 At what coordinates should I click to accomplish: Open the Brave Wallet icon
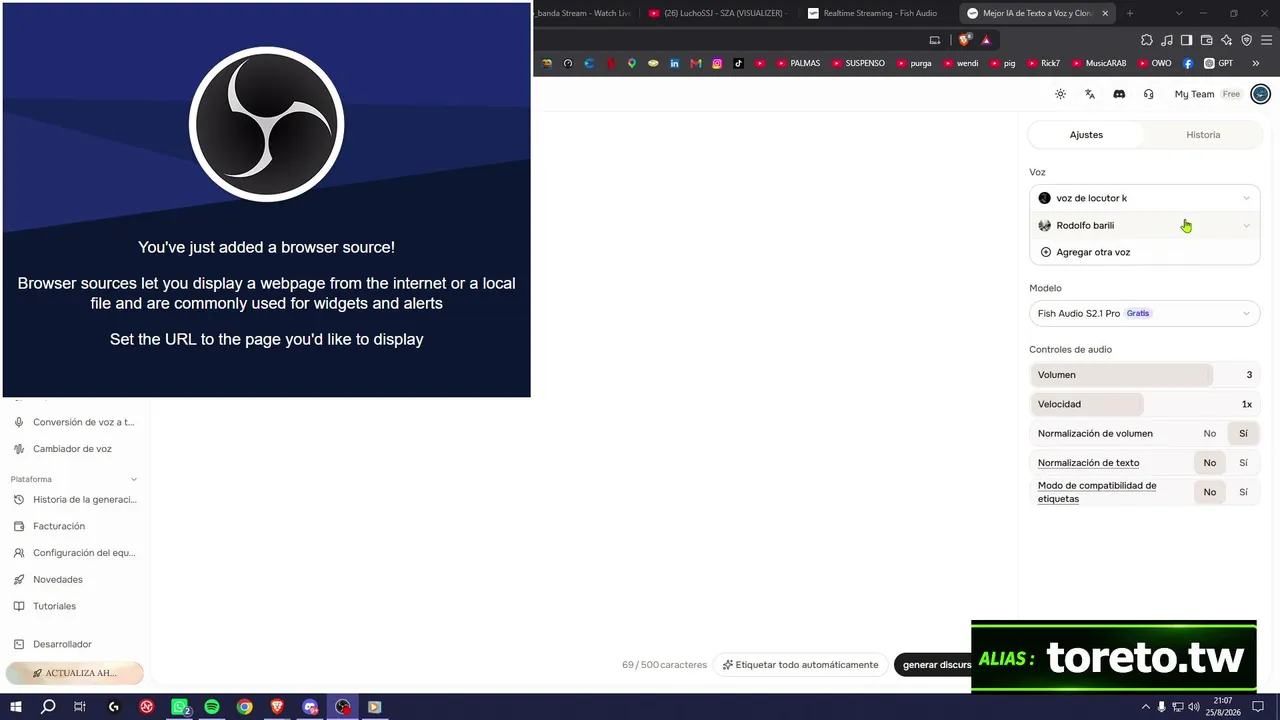(x=1206, y=40)
